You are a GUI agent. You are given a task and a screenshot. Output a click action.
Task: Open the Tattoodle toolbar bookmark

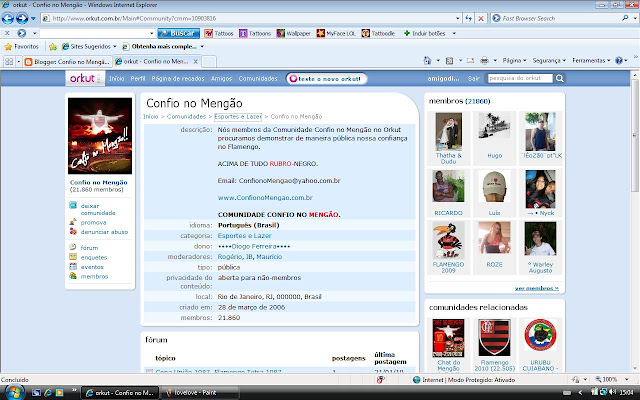click(x=378, y=33)
